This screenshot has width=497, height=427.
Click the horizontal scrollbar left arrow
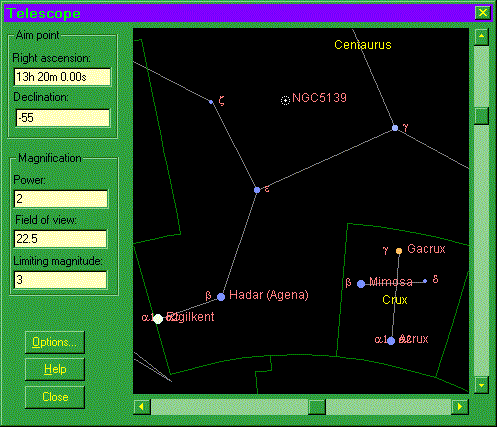pos(142,407)
